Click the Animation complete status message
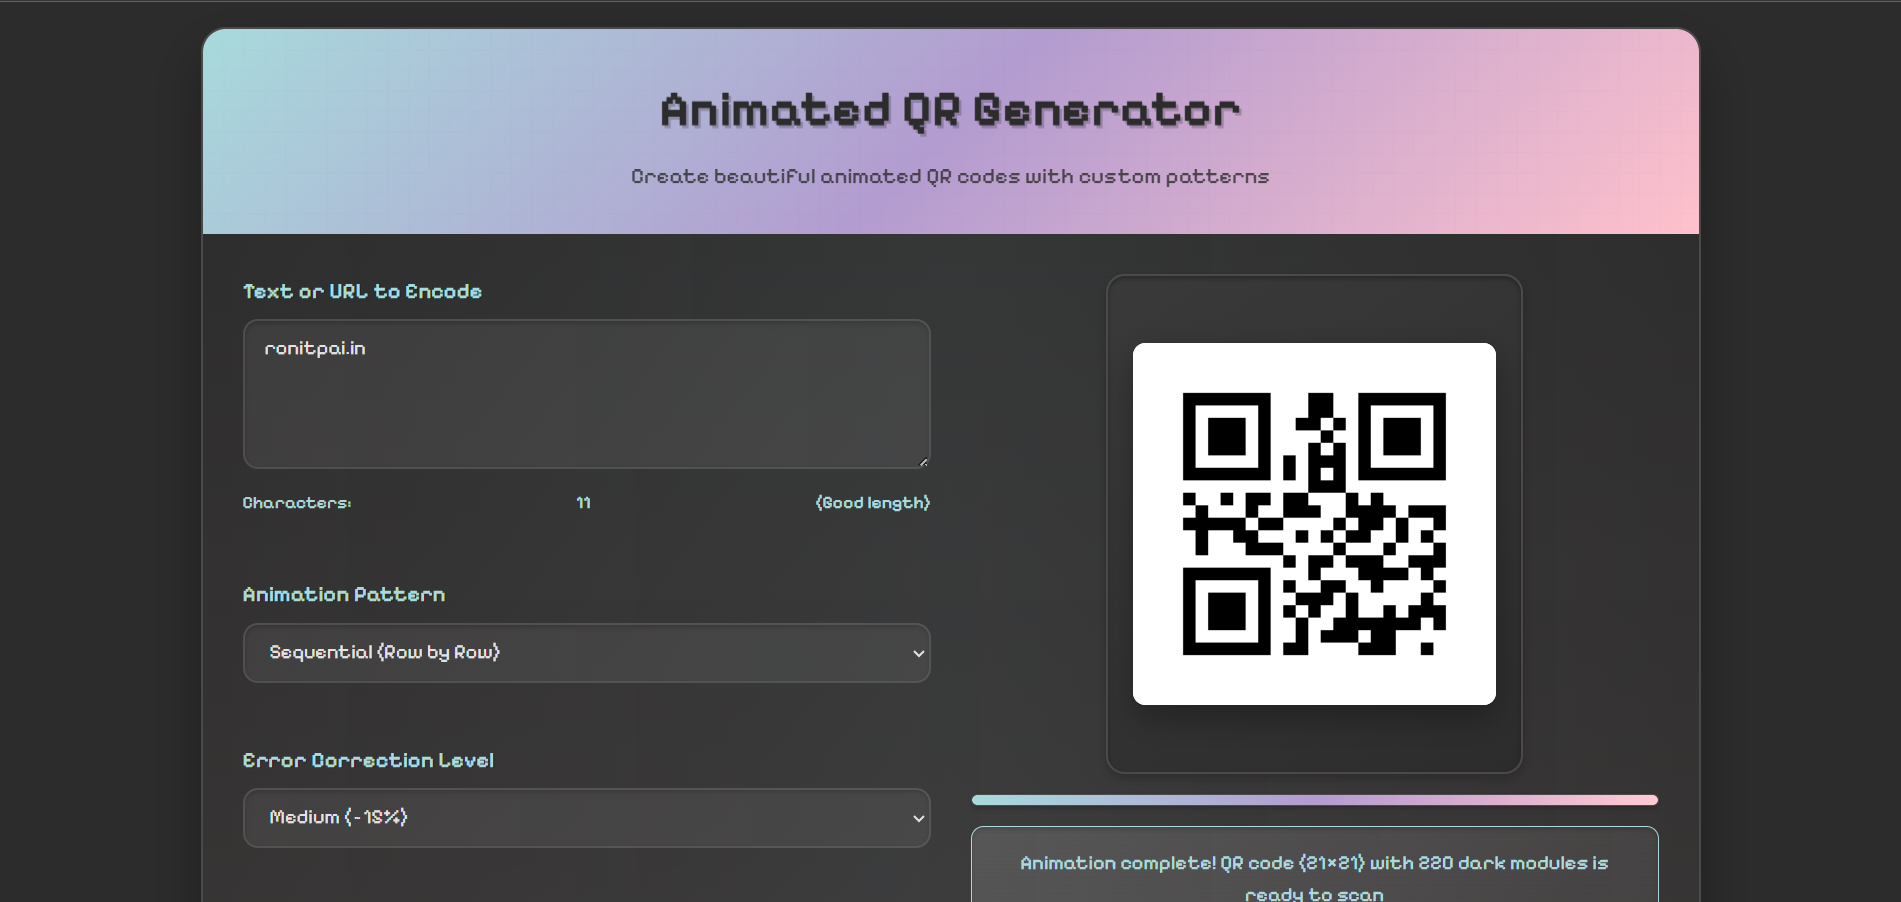 coord(1314,877)
